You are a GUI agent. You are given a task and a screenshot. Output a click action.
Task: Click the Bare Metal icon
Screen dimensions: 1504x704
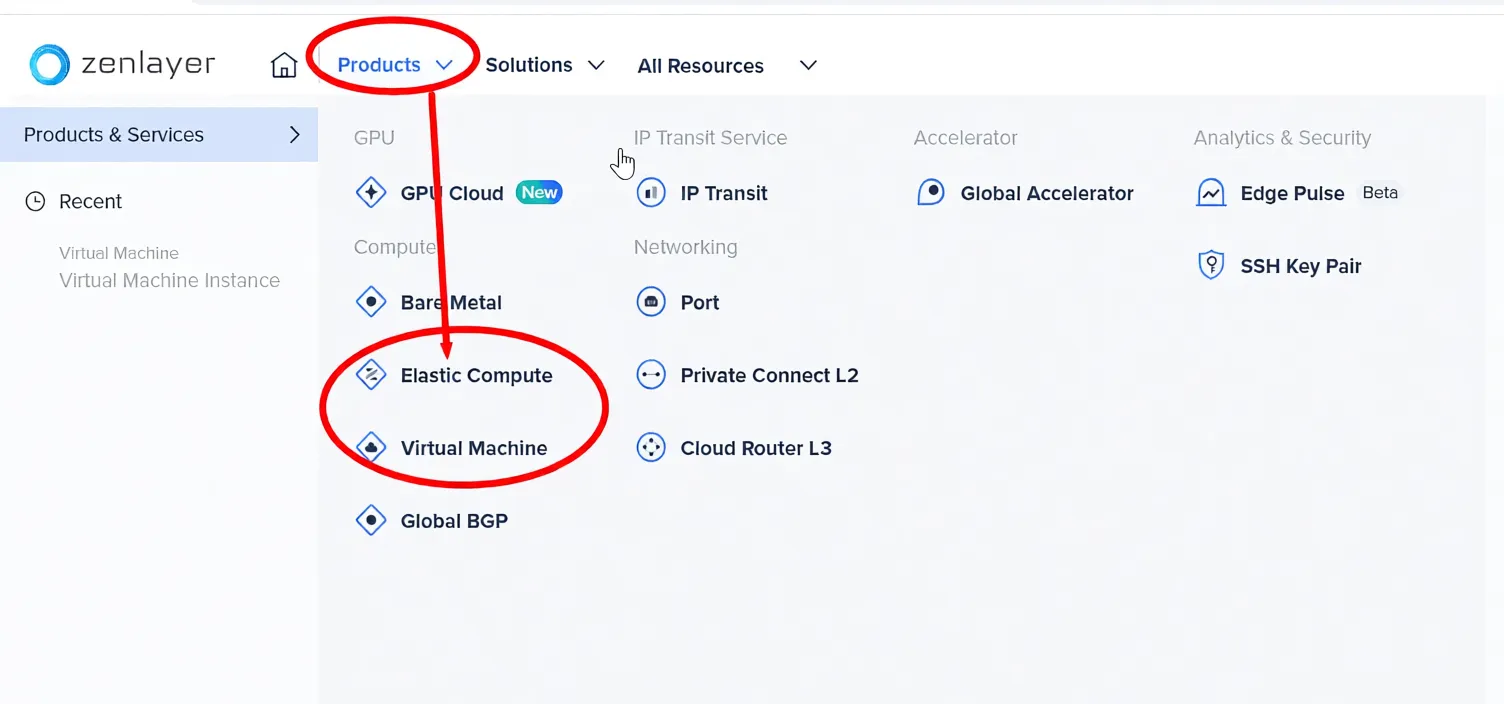click(371, 302)
